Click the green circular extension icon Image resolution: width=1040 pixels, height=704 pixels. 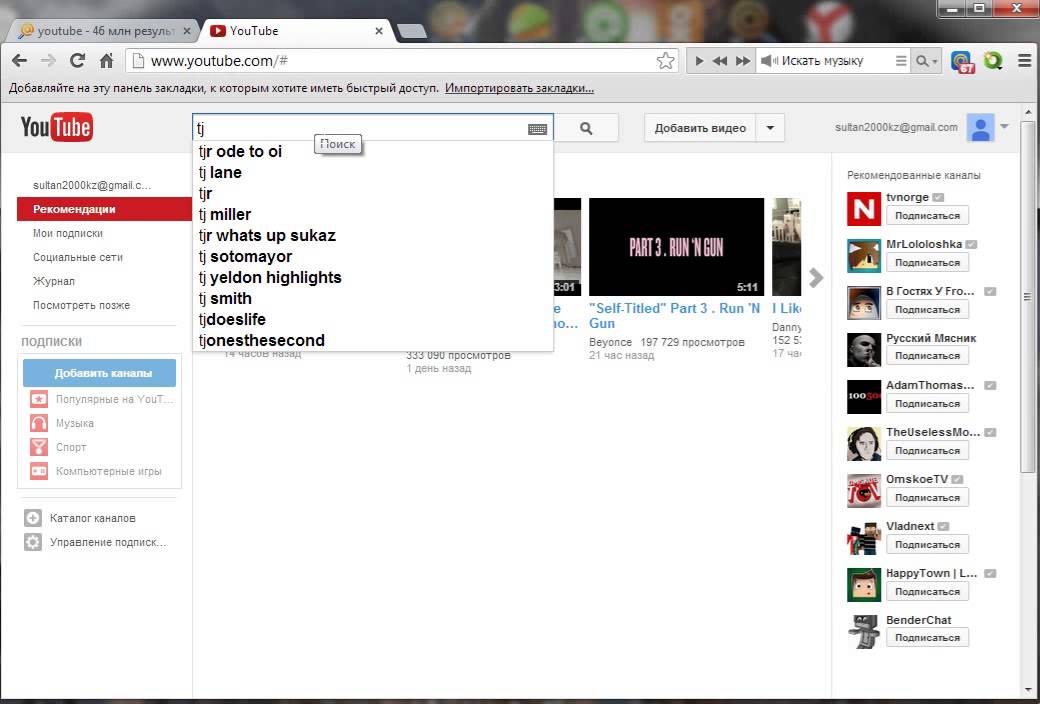(x=993, y=61)
